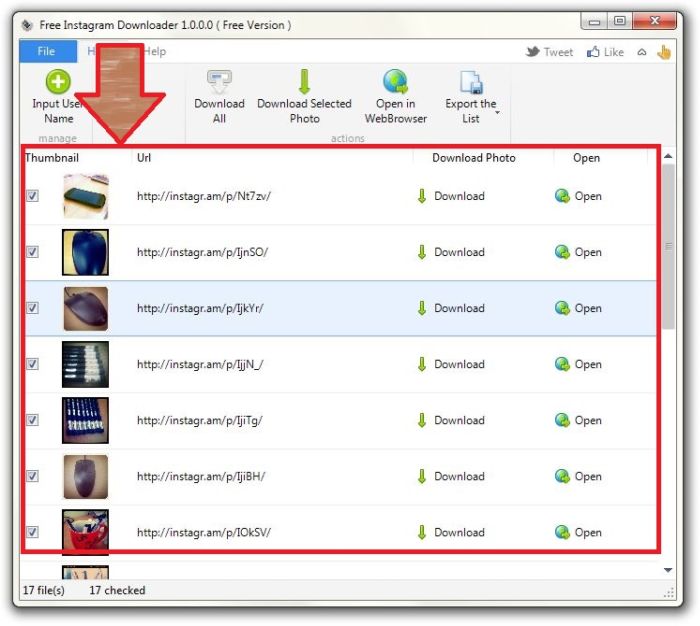Click the Open link for IjiBH
The image size is (700, 626).
point(588,477)
